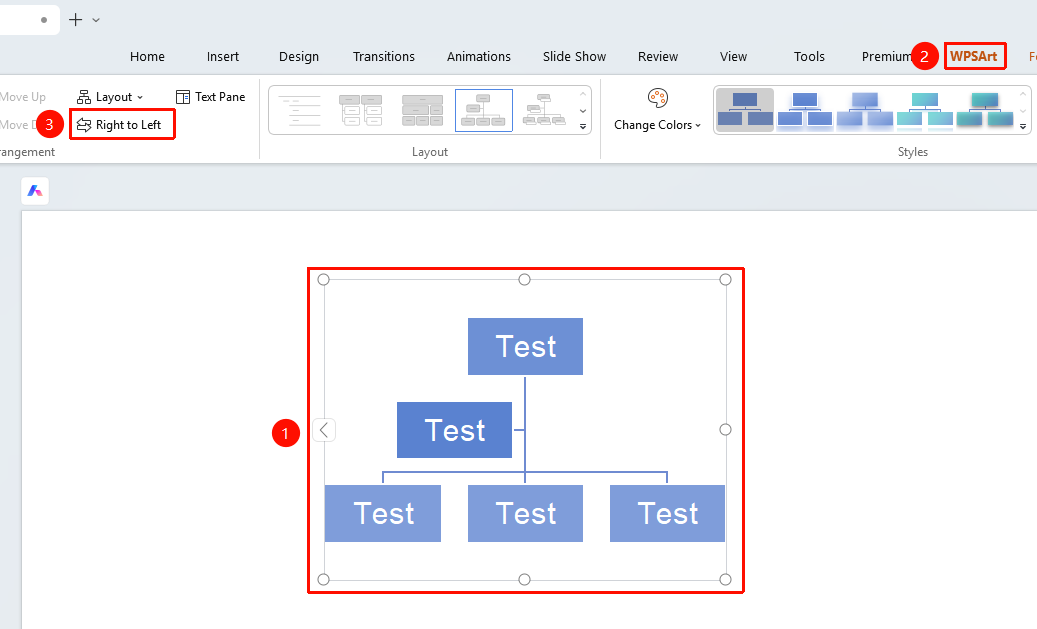Open the Slide Show tab
Screen dimensions: 1037x629
pos(575,57)
